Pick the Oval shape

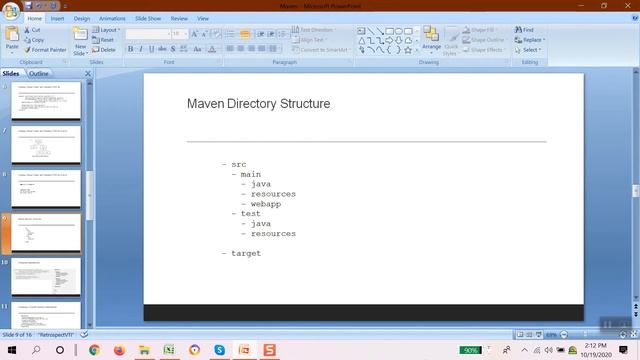[399, 31]
